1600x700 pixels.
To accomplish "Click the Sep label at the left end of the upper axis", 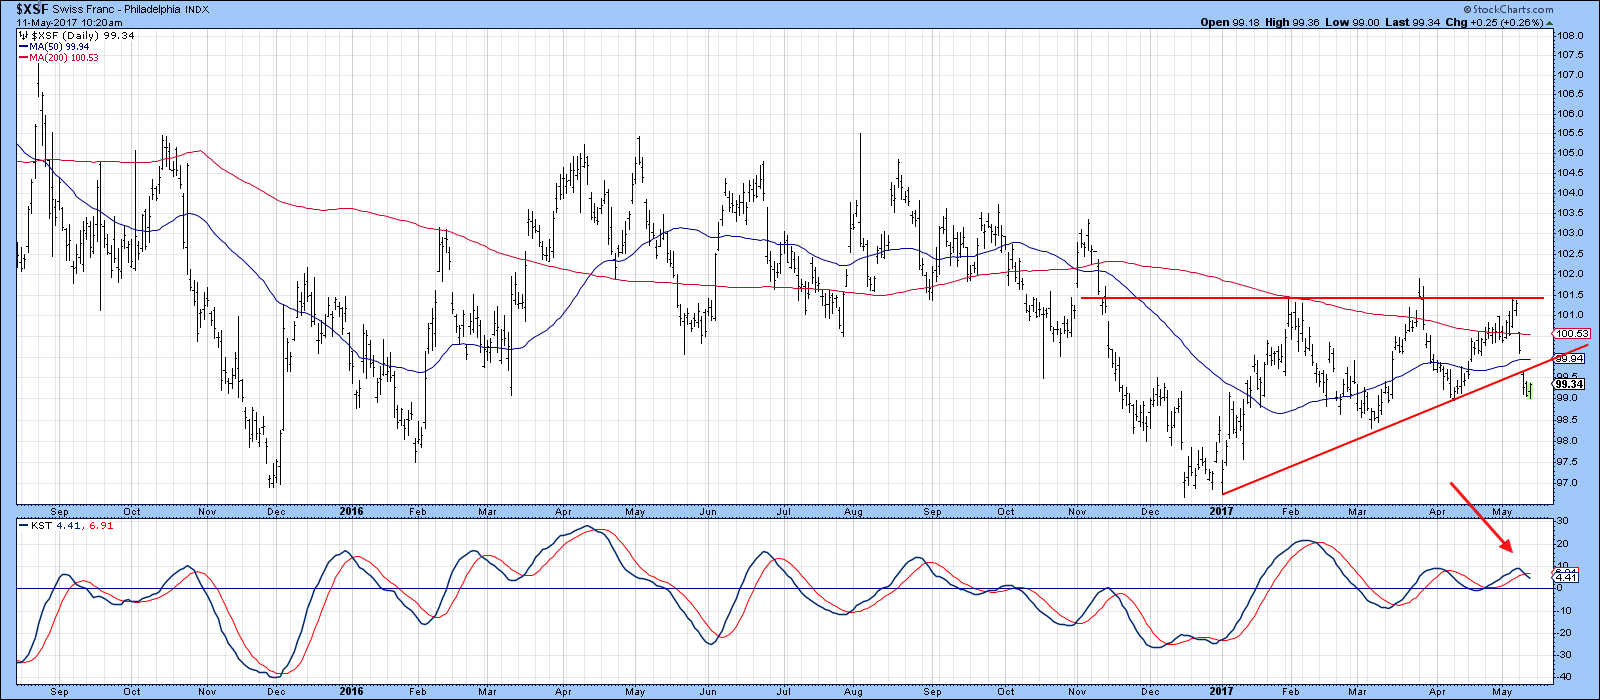I will [x=59, y=511].
